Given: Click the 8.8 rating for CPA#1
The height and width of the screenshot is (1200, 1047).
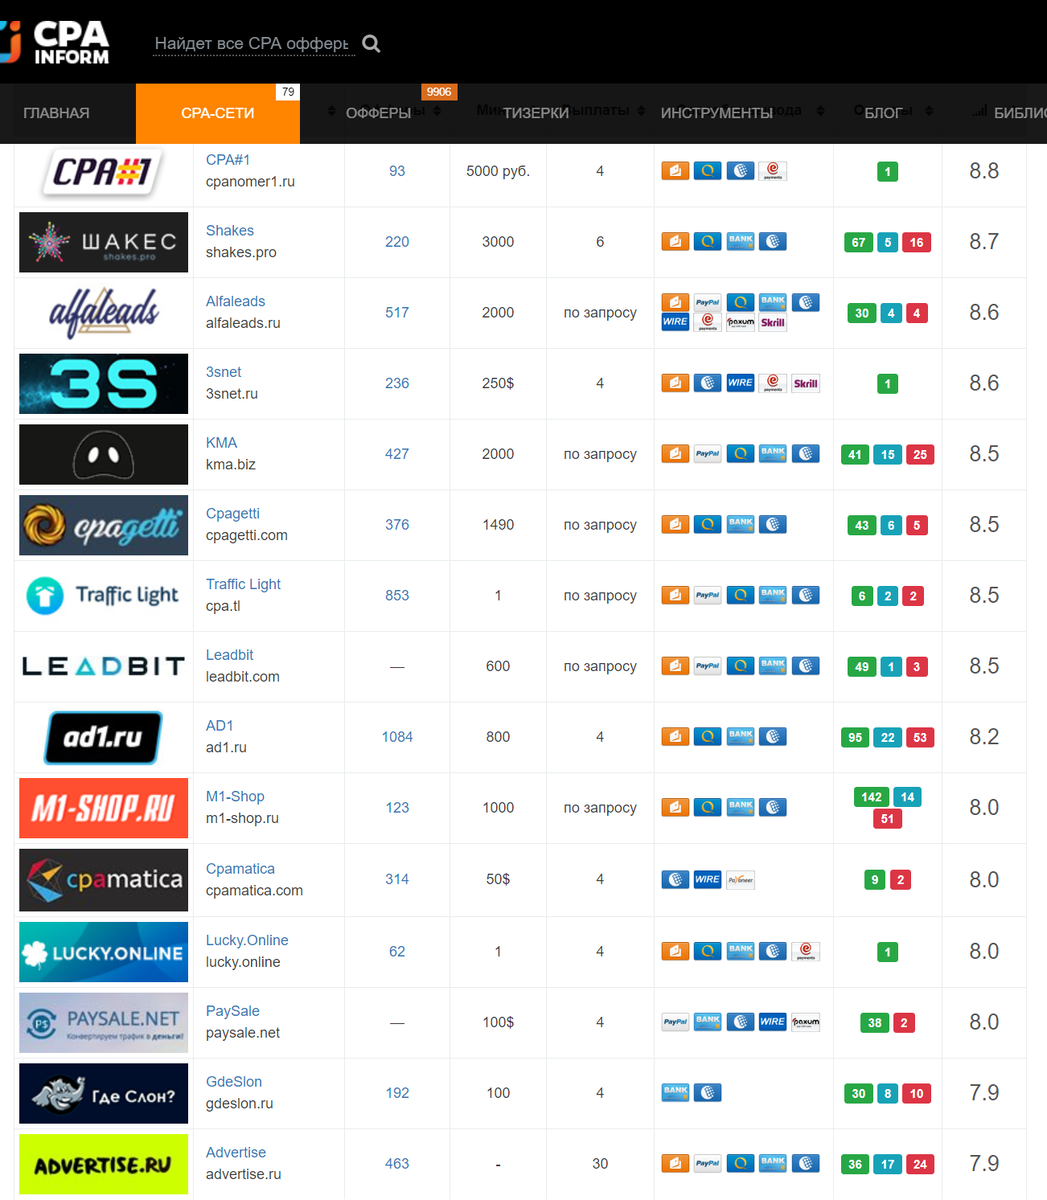Looking at the screenshot, I should click(x=984, y=171).
